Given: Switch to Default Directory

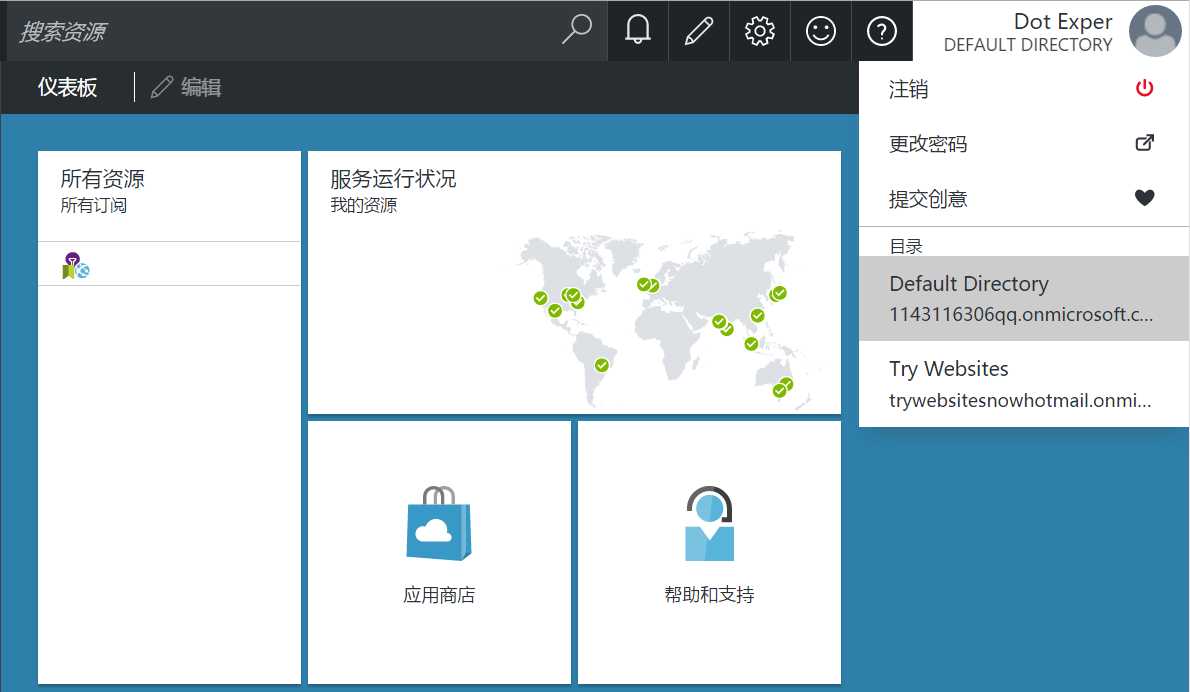Looking at the screenshot, I should pyautogui.click(x=1022, y=298).
